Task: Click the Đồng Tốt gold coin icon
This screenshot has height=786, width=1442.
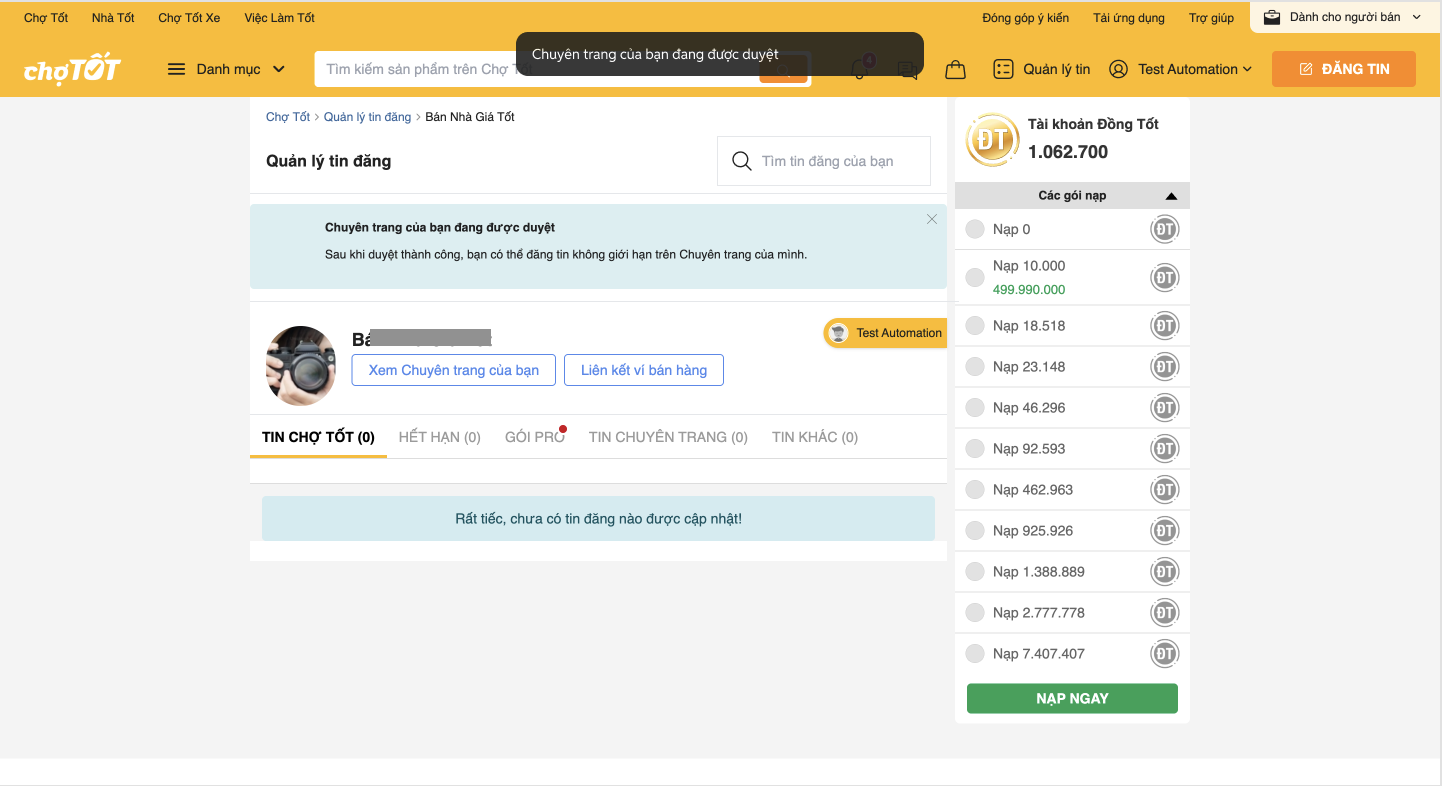Action: [x=991, y=140]
